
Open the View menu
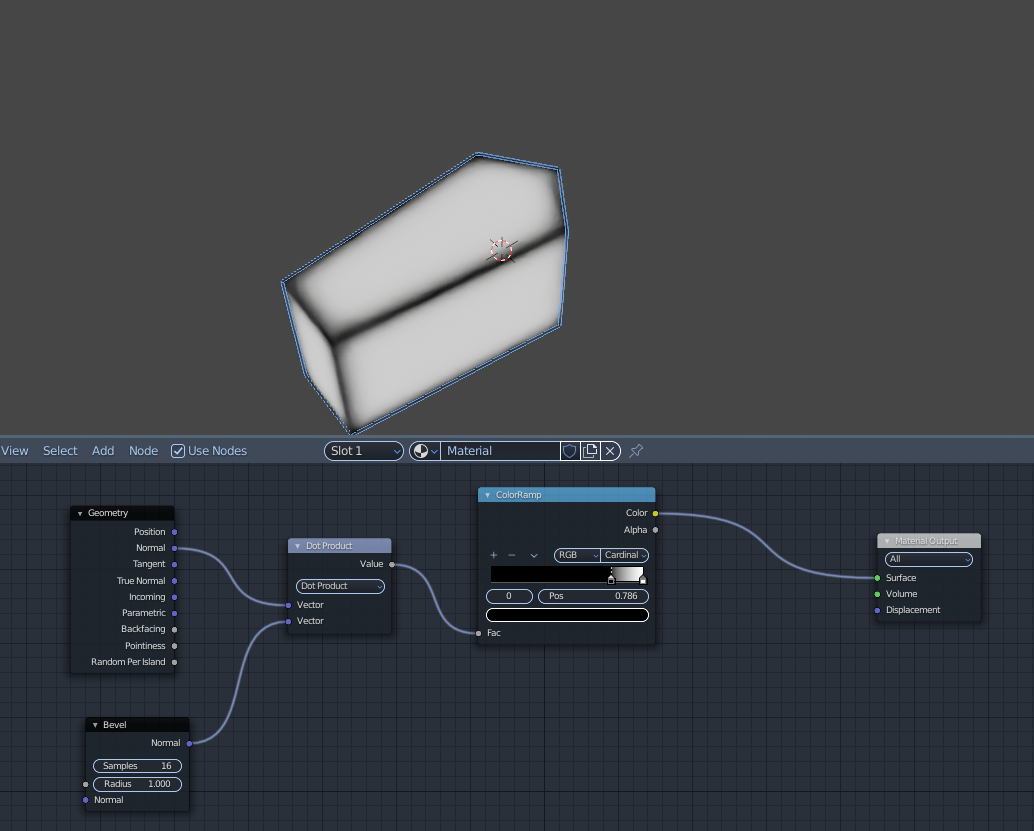[x=15, y=450]
